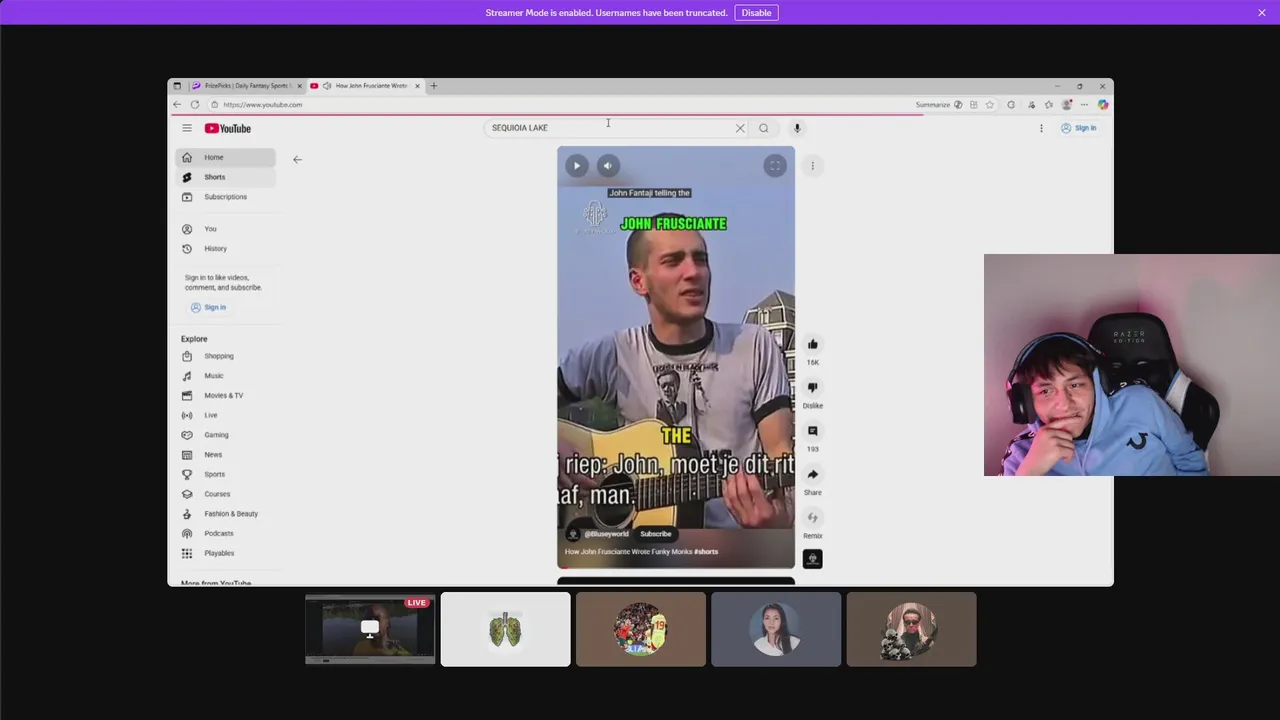Open the Copilot icon in browser toolbar
Screen dimensions: 1280x720
click(1103, 105)
